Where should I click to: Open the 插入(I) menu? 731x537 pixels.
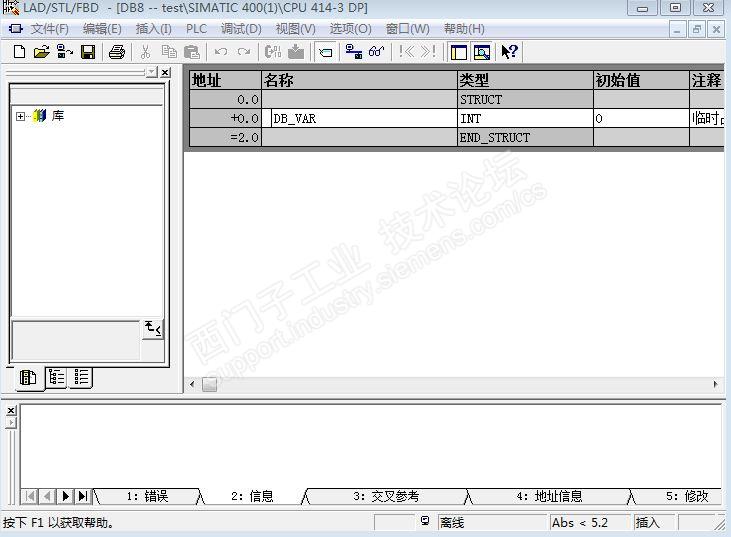153,29
